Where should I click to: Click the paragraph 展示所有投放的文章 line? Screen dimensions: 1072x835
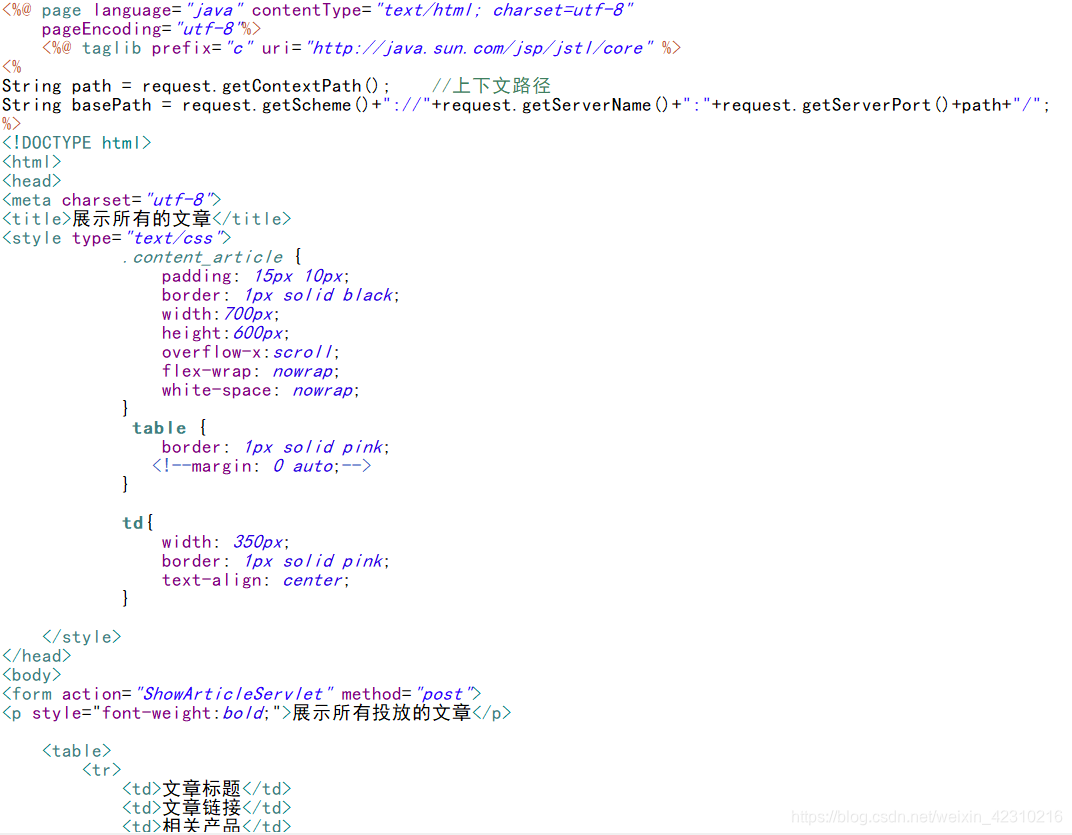tap(256, 713)
